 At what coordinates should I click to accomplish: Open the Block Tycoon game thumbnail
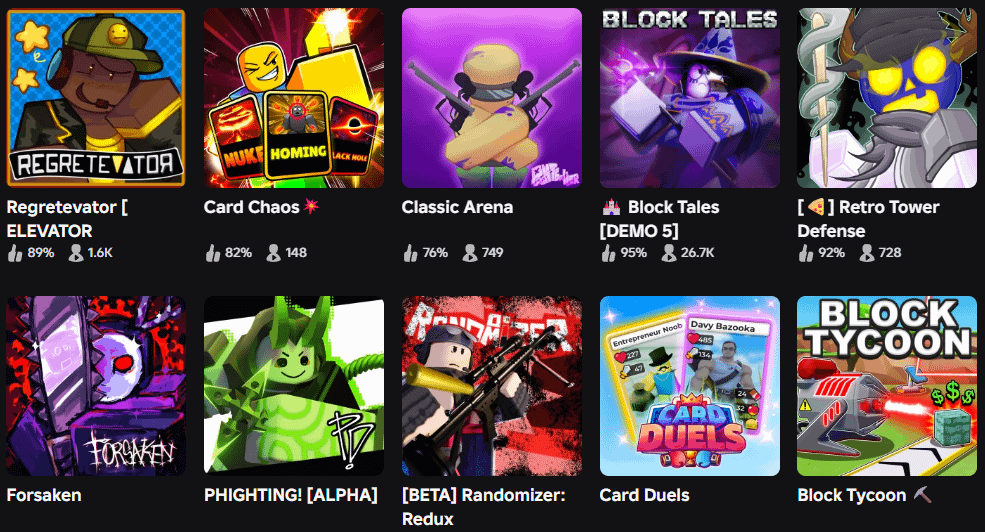pos(887,386)
